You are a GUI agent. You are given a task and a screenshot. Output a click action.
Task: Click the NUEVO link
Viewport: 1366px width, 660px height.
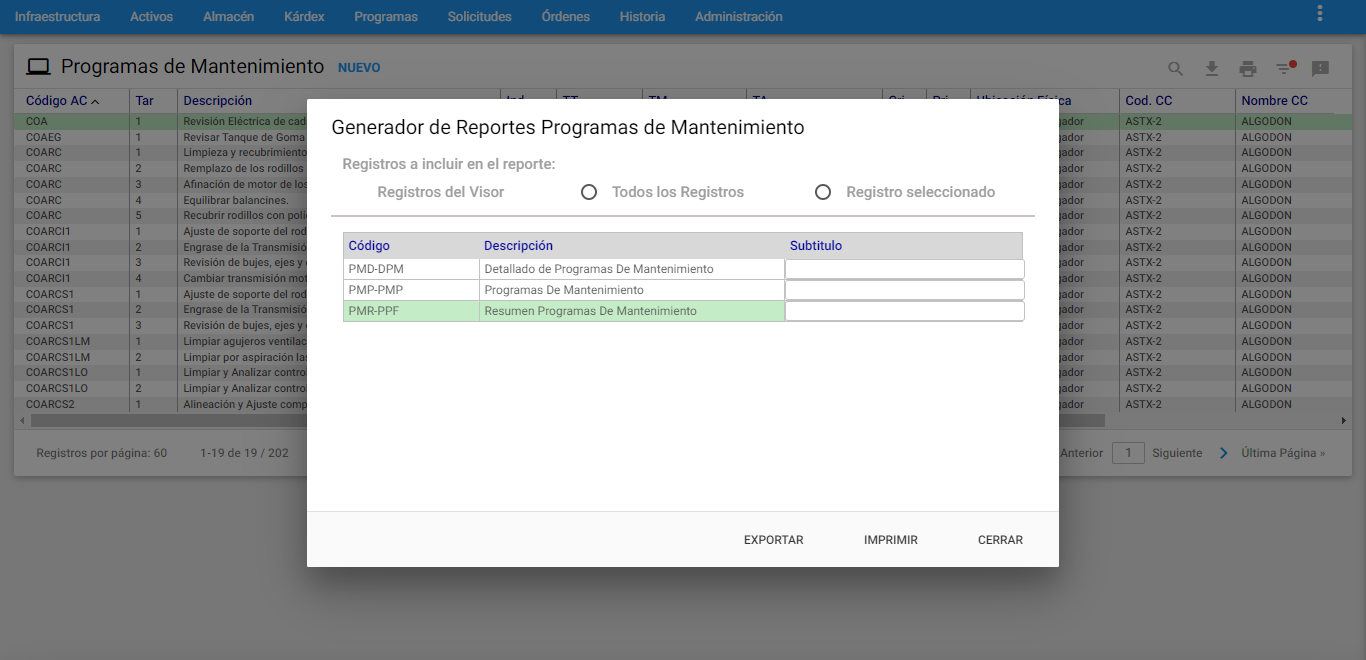(x=359, y=68)
